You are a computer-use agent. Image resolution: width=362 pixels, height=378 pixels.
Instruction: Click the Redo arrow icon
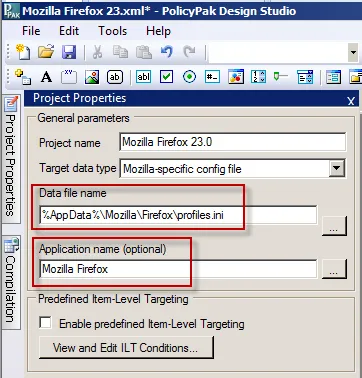click(189, 52)
